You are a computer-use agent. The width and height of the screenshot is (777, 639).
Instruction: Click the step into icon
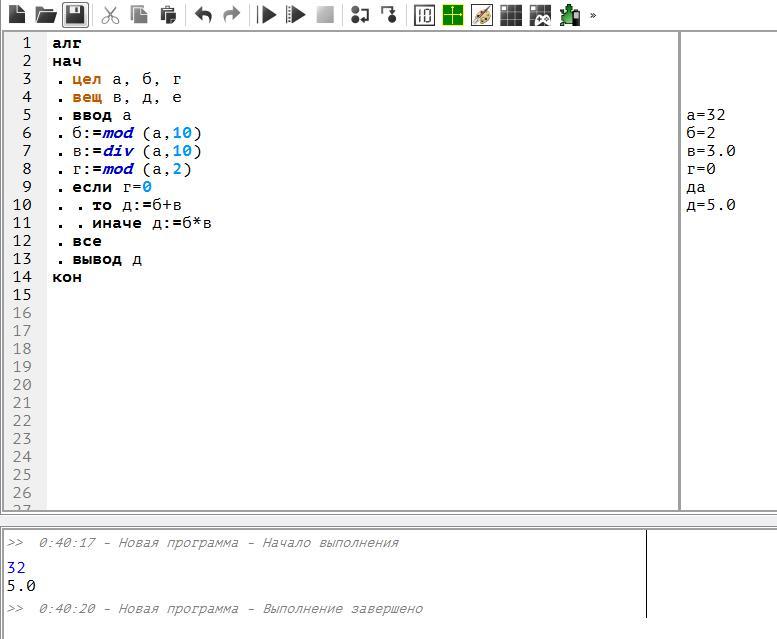[389, 15]
